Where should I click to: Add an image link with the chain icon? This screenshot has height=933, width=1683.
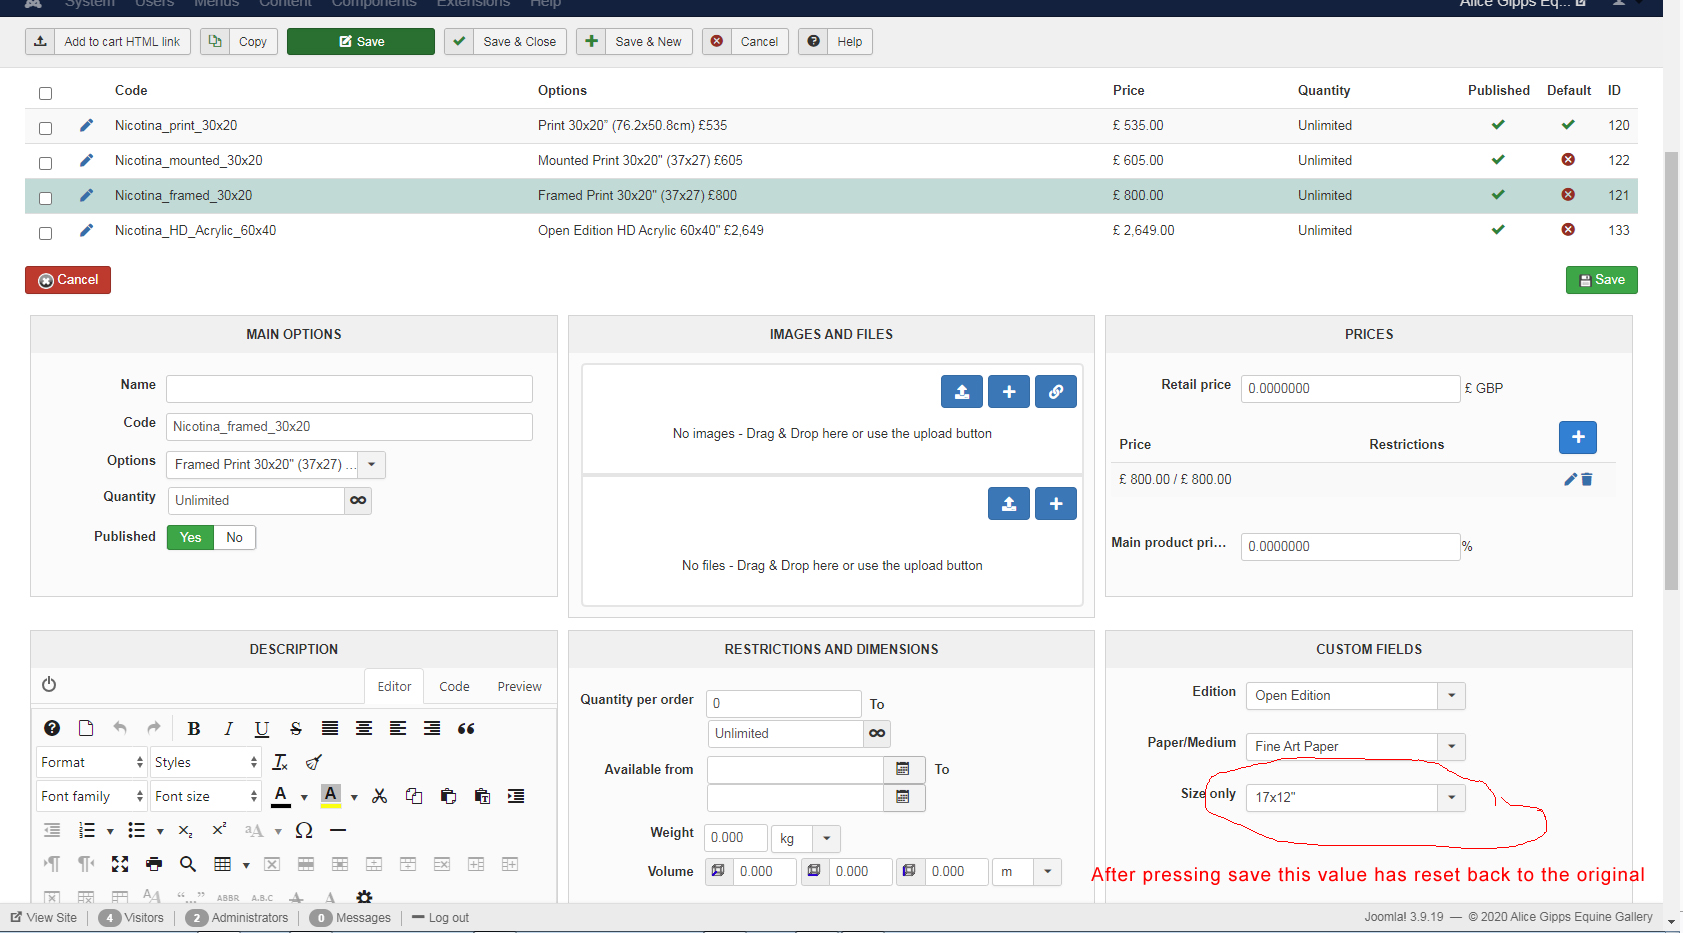tap(1055, 392)
